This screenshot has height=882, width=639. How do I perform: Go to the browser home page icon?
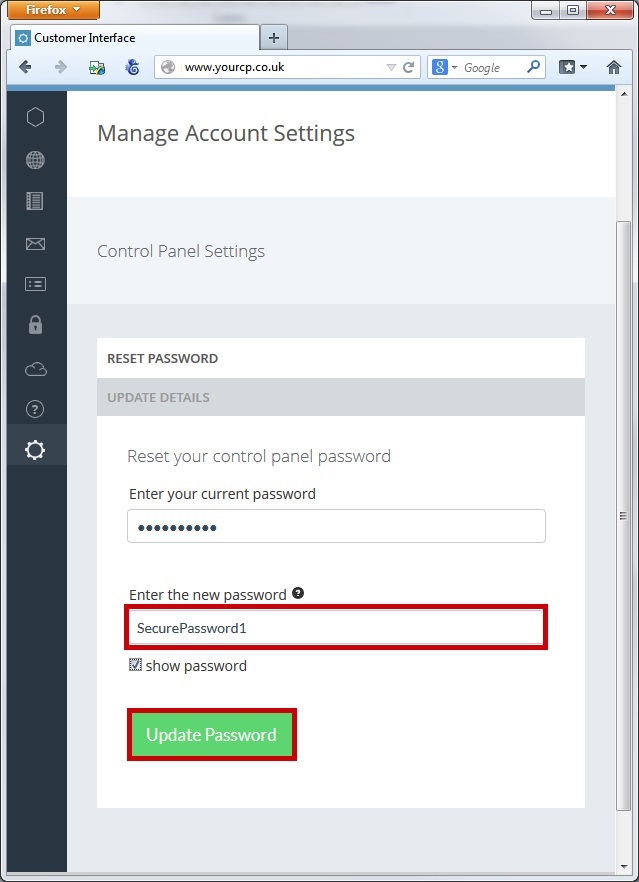[614, 67]
